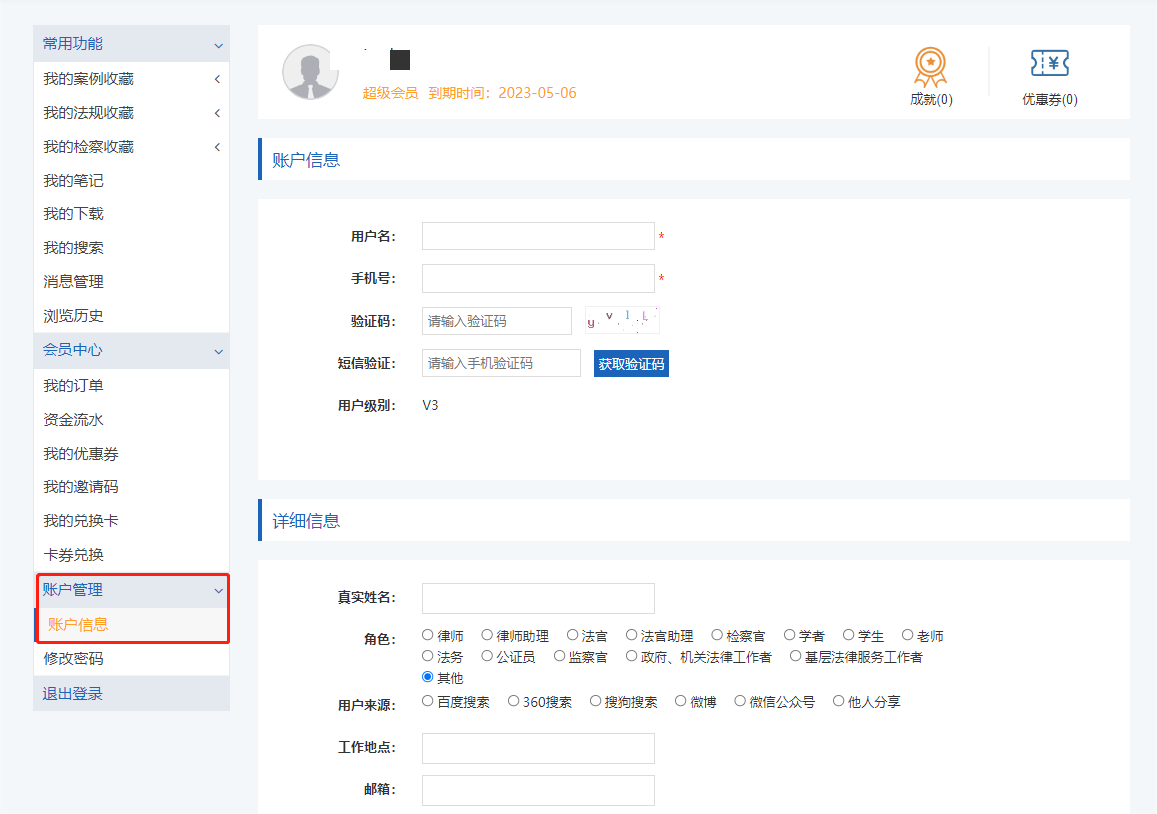Expand 我的案例收藏 submenu
This screenshot has height=814, width=1157.
[217, 79]
